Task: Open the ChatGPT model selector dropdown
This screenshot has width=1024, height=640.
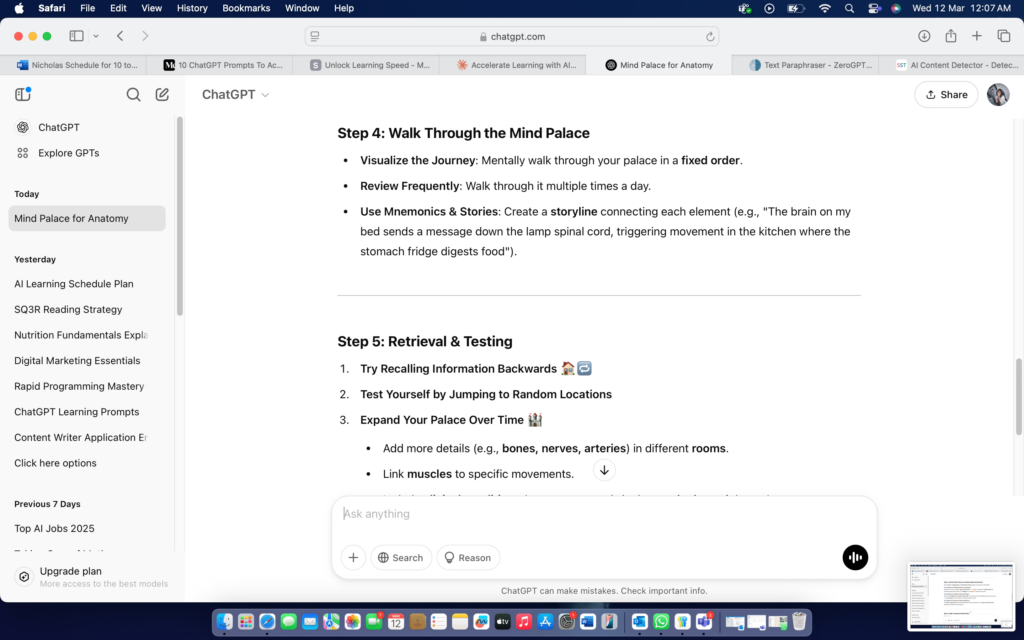Action: (x=236, y=95)
